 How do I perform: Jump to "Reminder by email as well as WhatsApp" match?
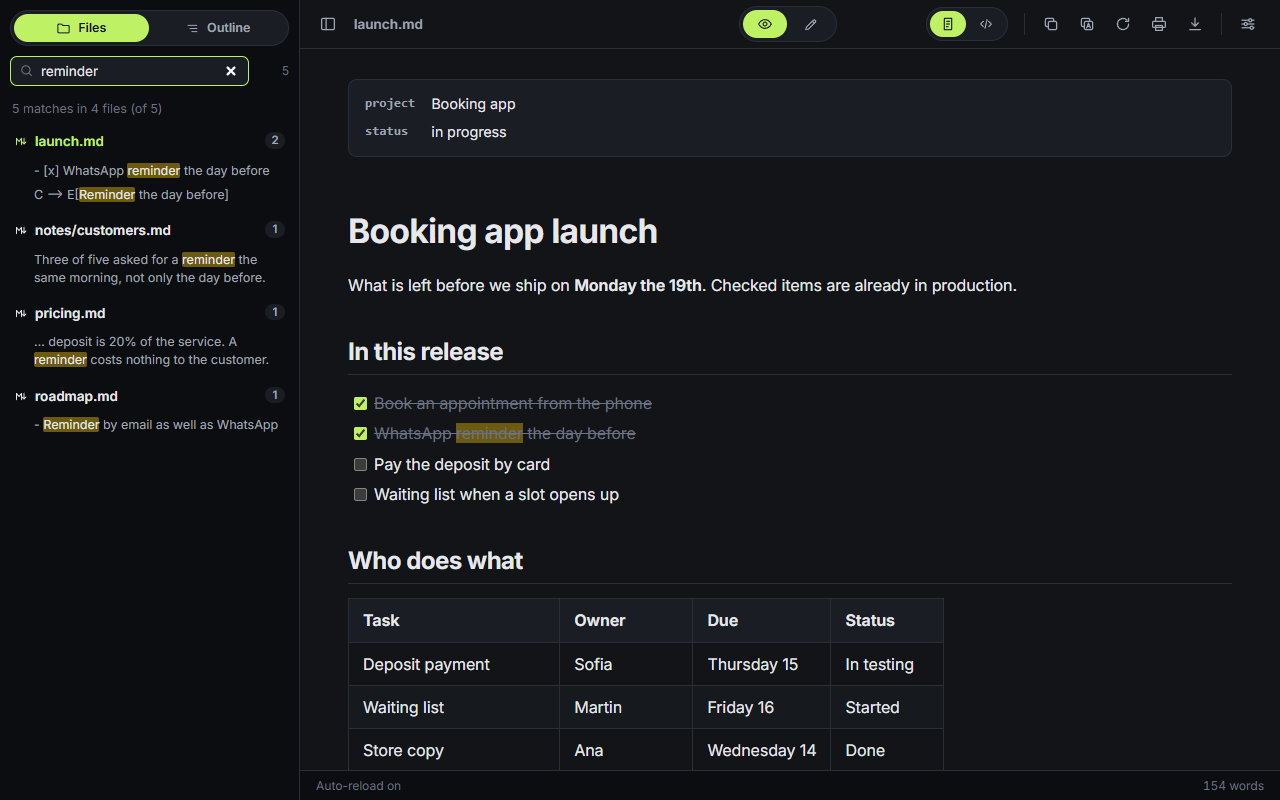[x=156, y=425]
